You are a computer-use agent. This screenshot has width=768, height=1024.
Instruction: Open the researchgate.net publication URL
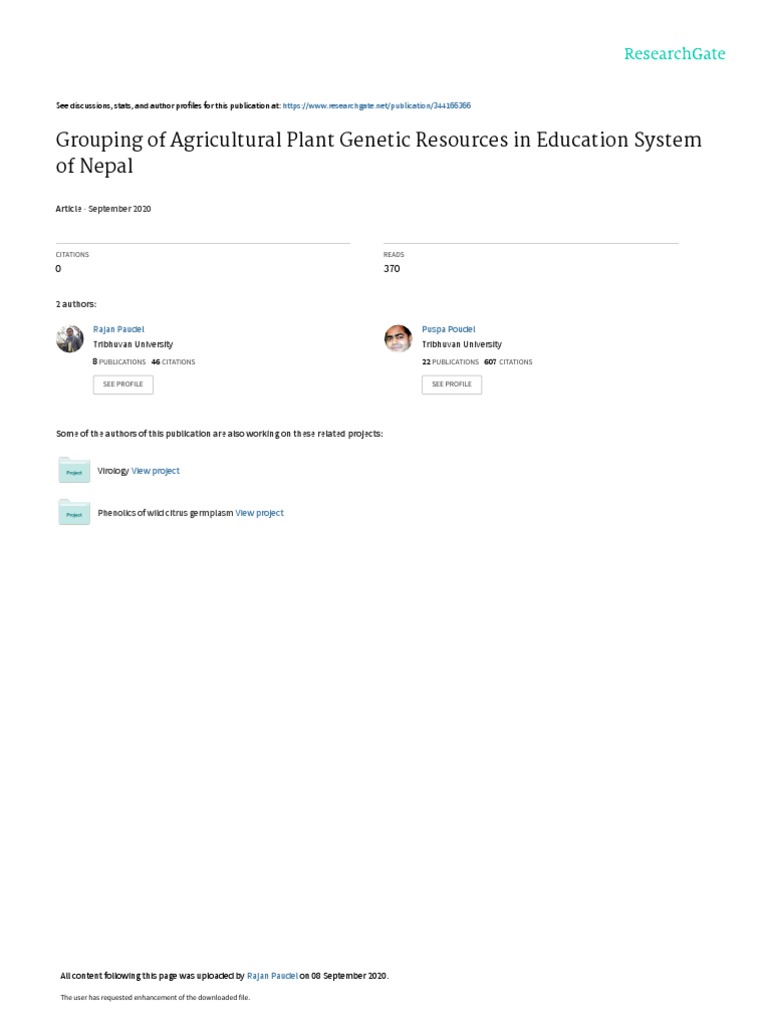tap(377, 105)
